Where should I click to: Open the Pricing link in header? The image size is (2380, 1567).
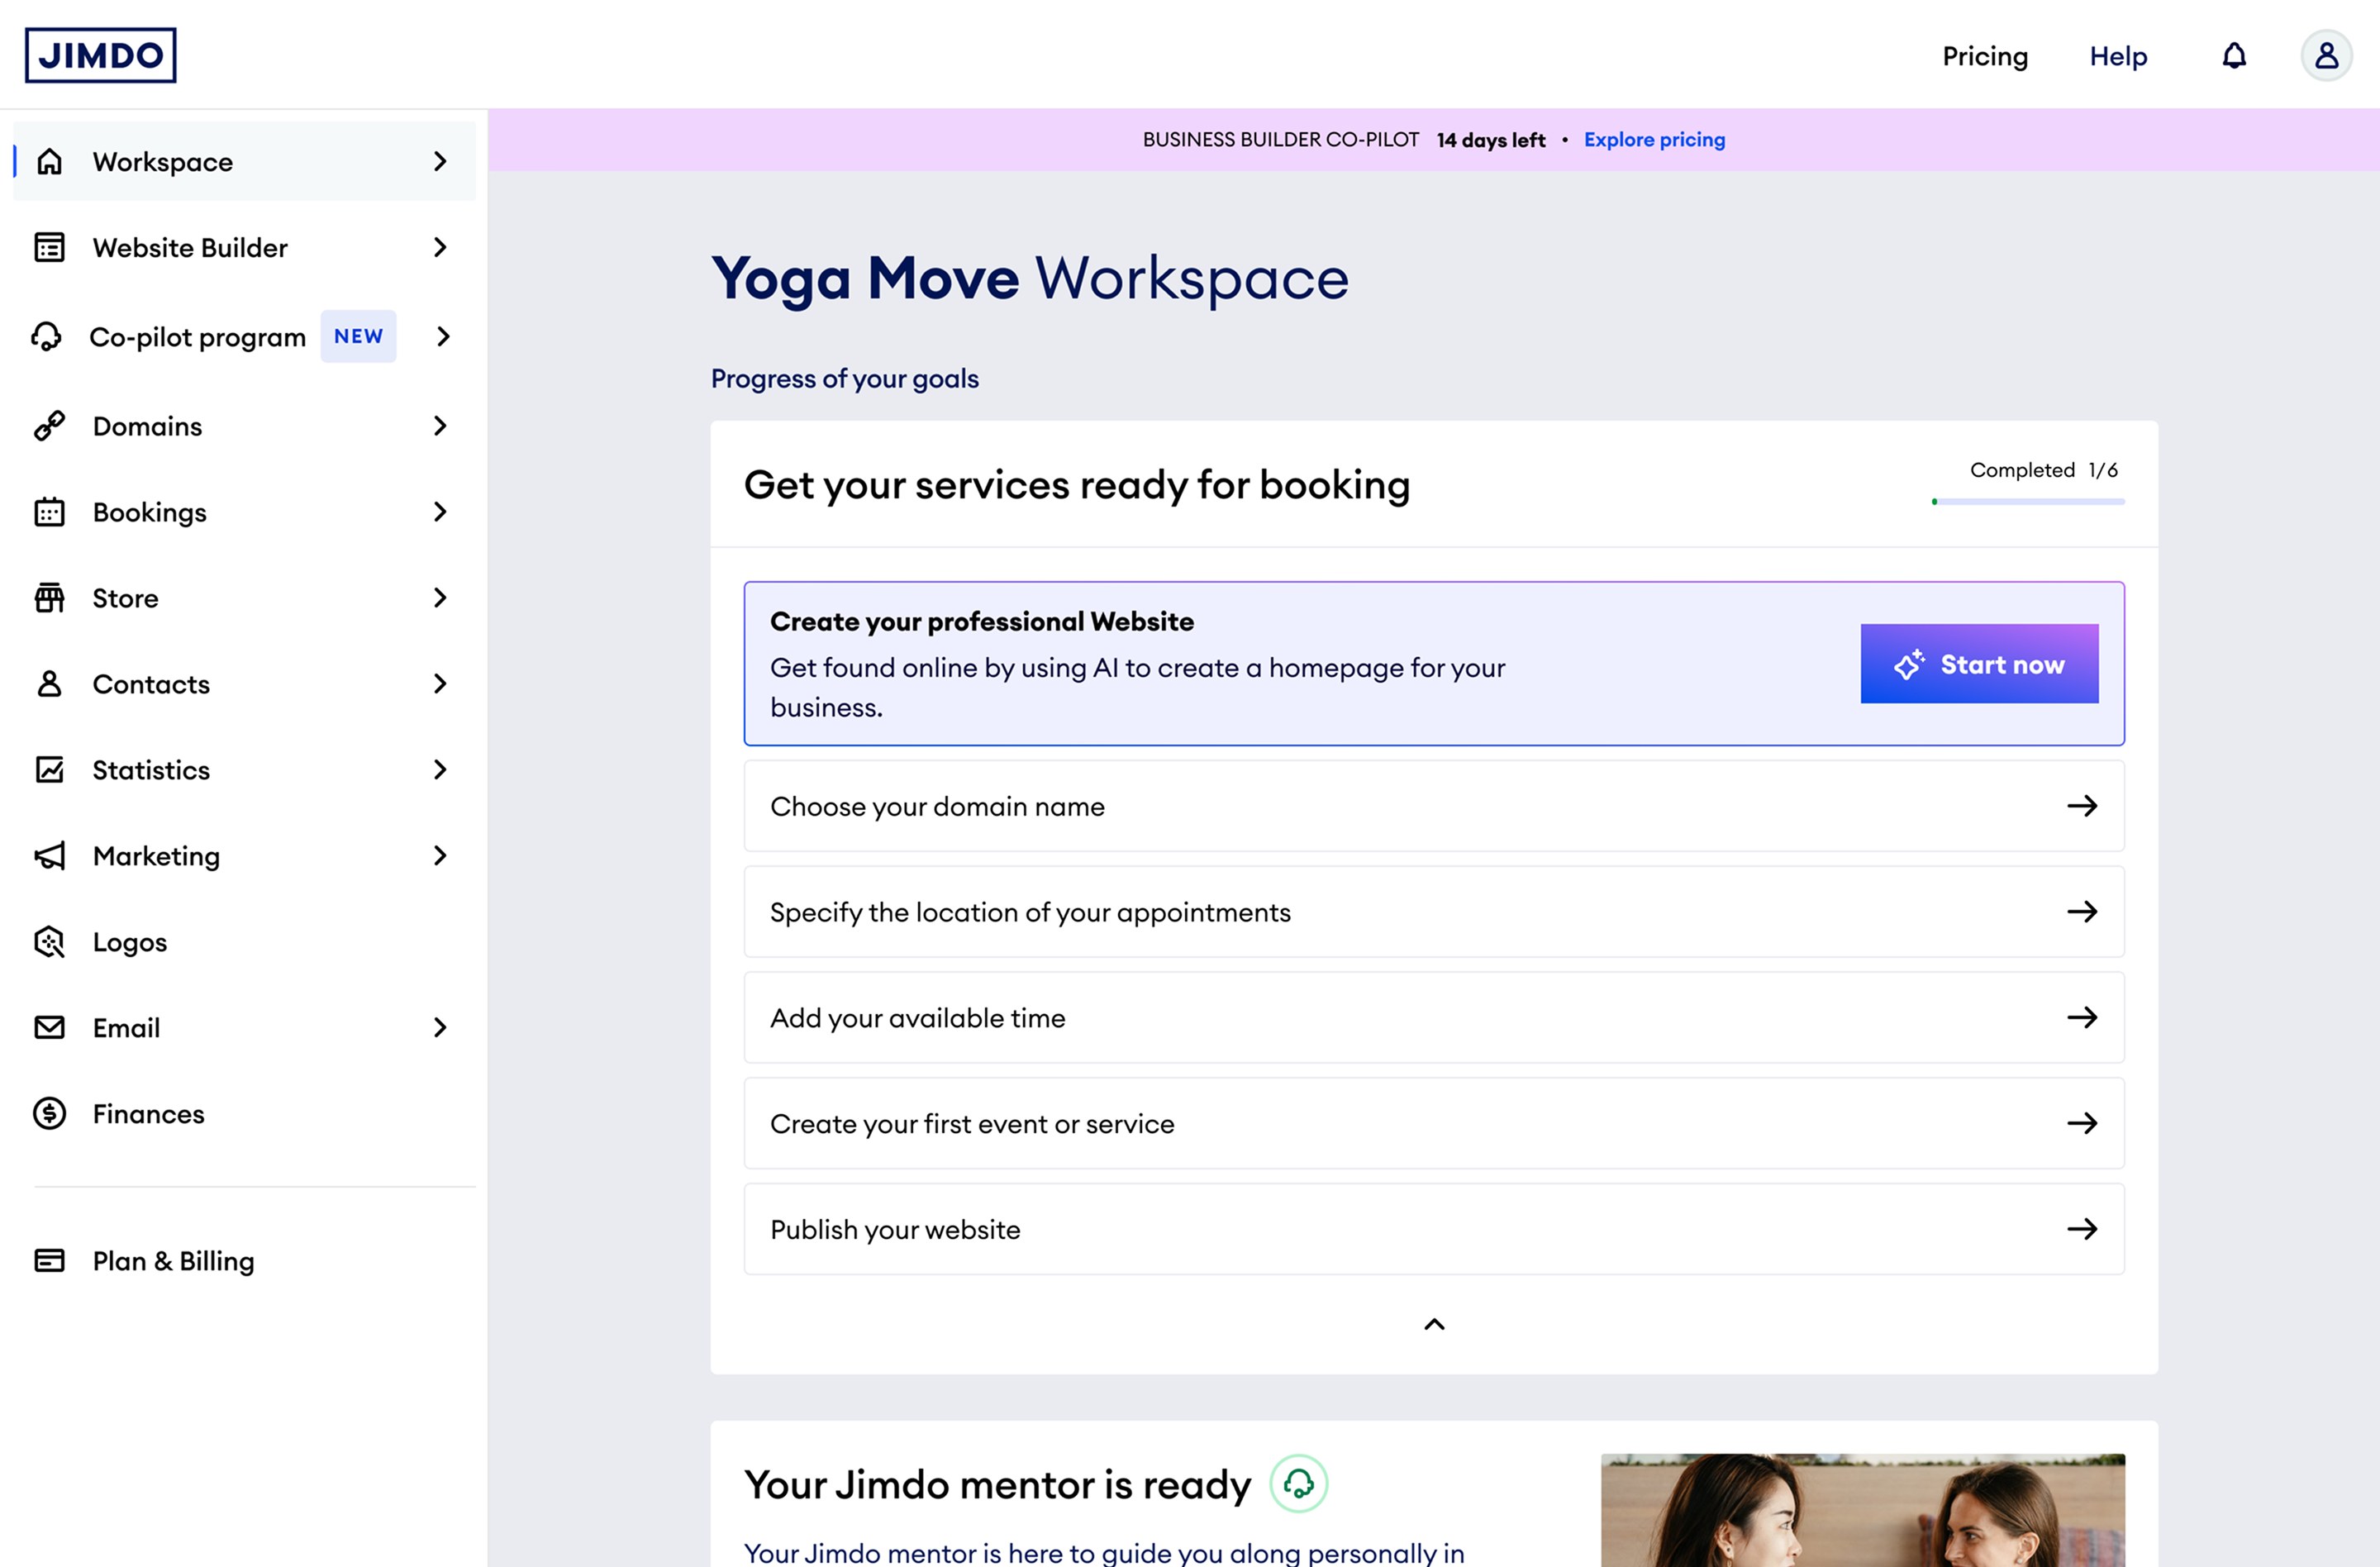click(x=1985, y=56)
